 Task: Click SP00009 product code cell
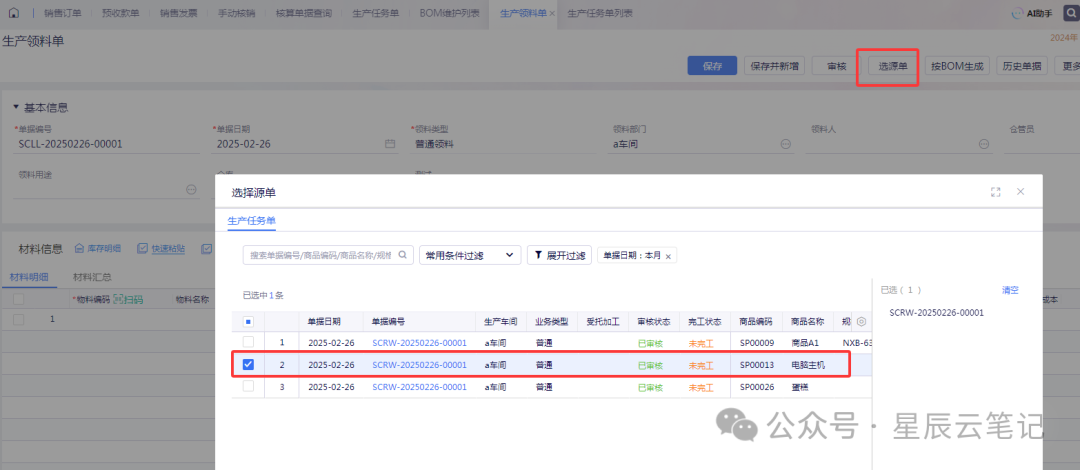pyautogui.click(x=757, y=343)
